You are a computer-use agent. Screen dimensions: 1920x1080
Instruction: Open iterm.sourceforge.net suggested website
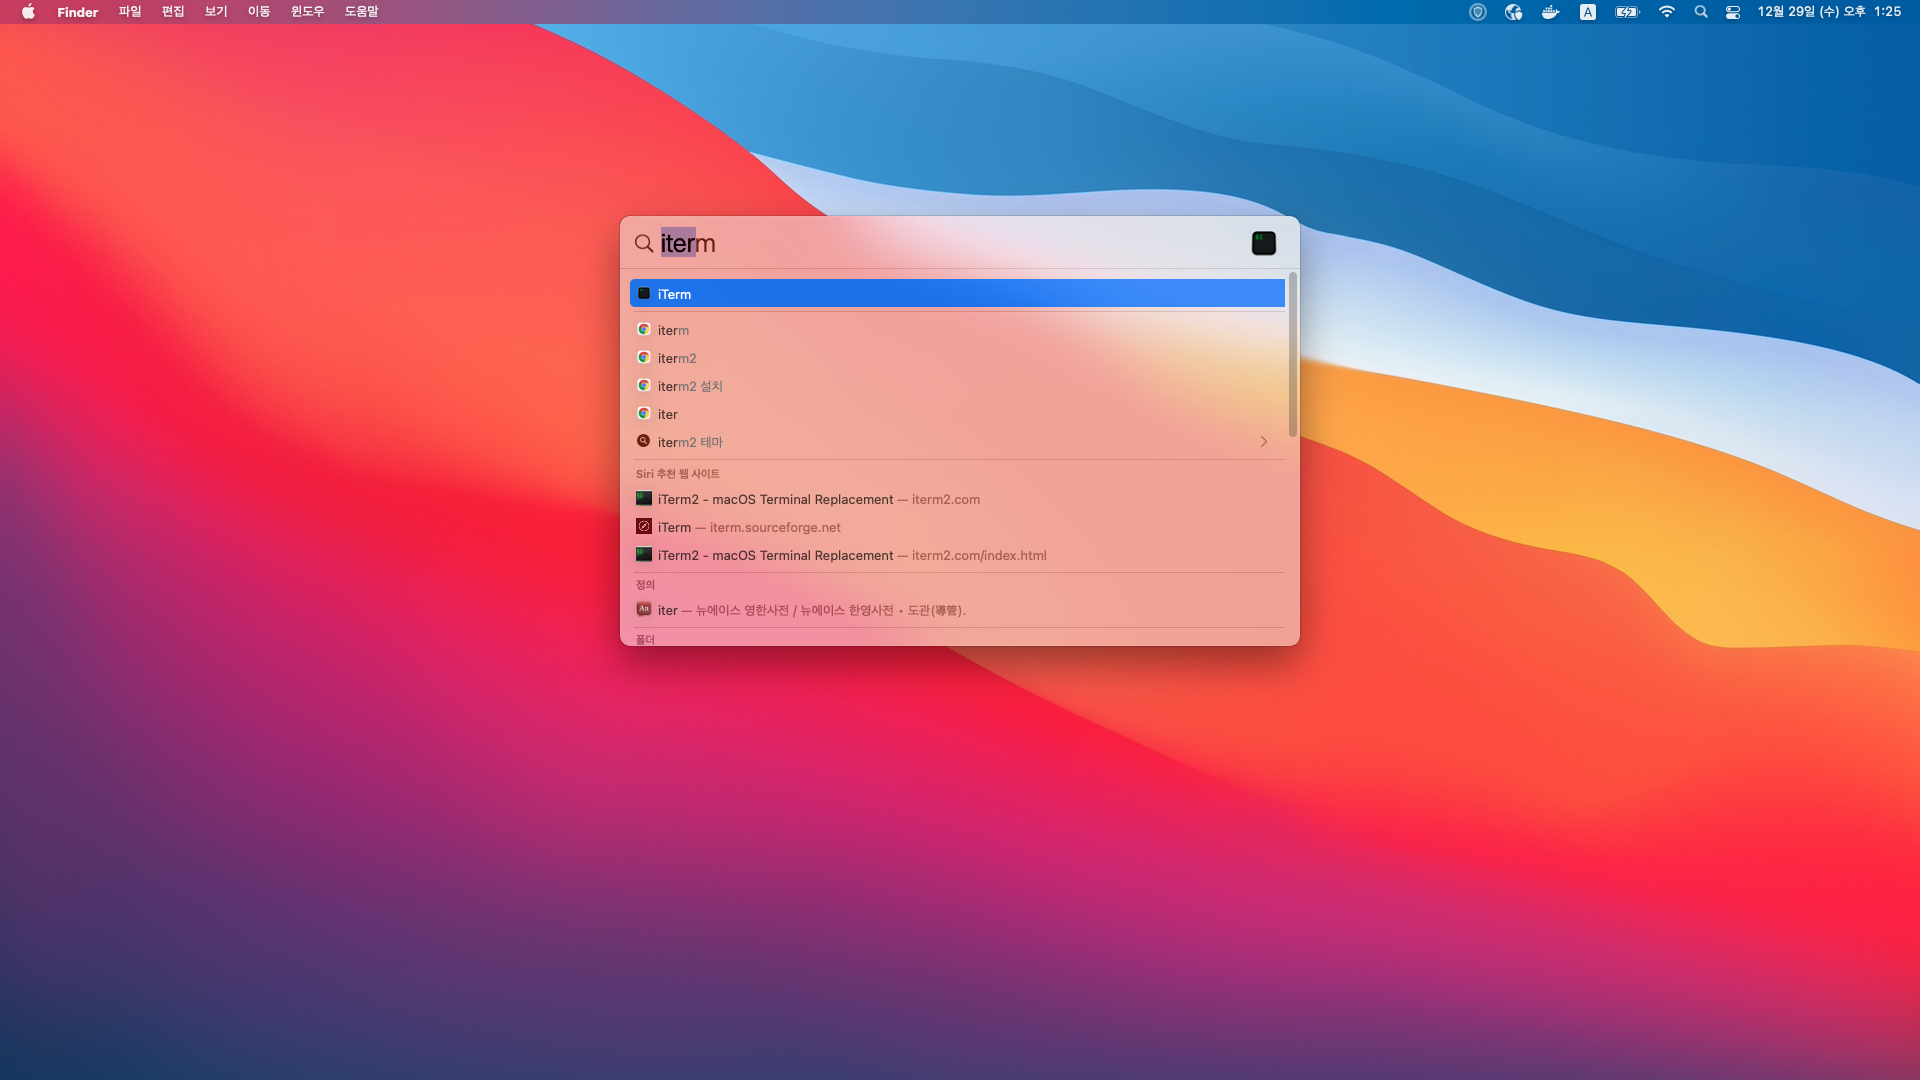pyautogui.click(x=748, y=527)
